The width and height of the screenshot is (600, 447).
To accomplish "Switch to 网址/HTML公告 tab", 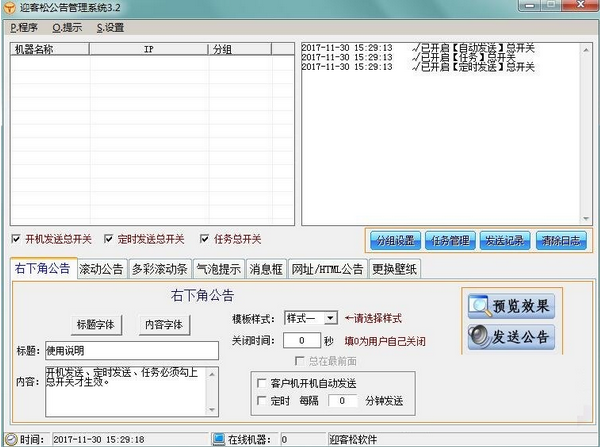I will [328, 269].
